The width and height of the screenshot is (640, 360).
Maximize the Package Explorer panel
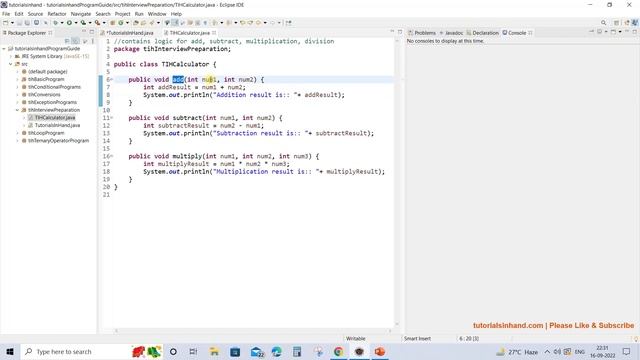click(x=92, y=32)
